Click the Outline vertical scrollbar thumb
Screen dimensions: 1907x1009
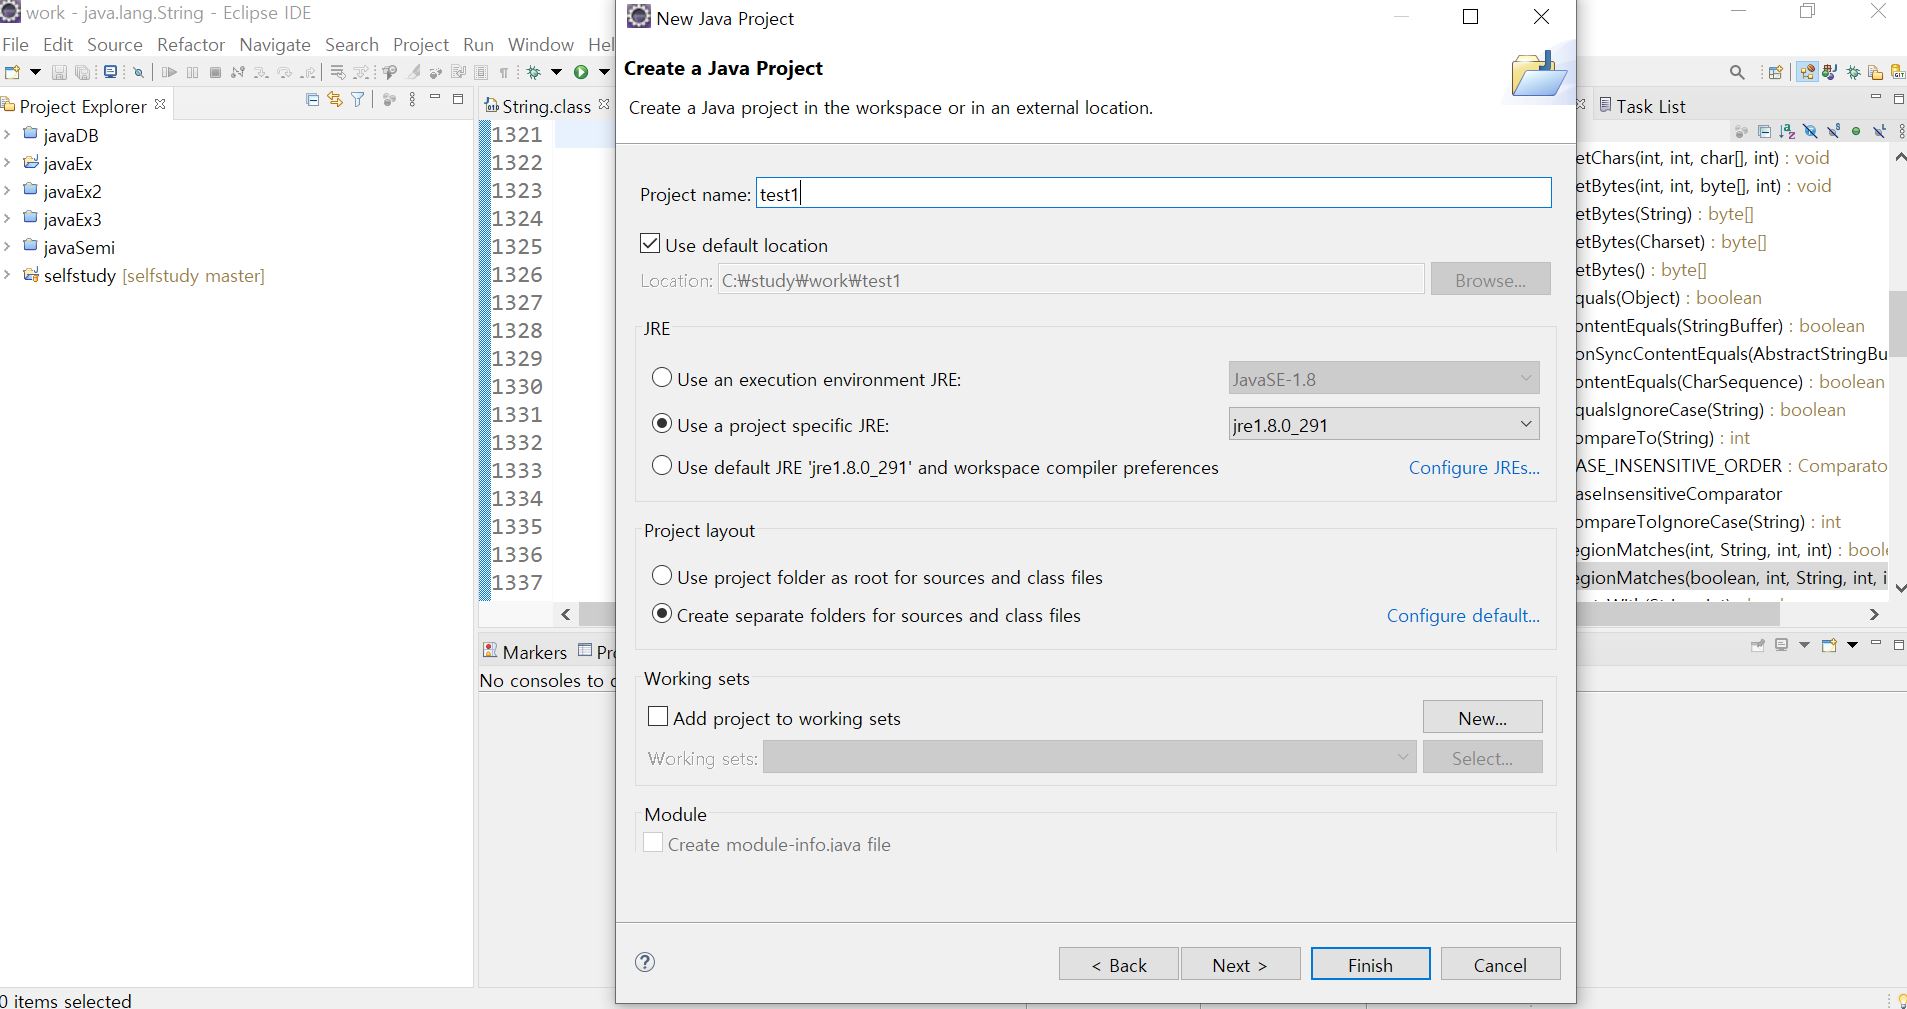click(1897, 323)
